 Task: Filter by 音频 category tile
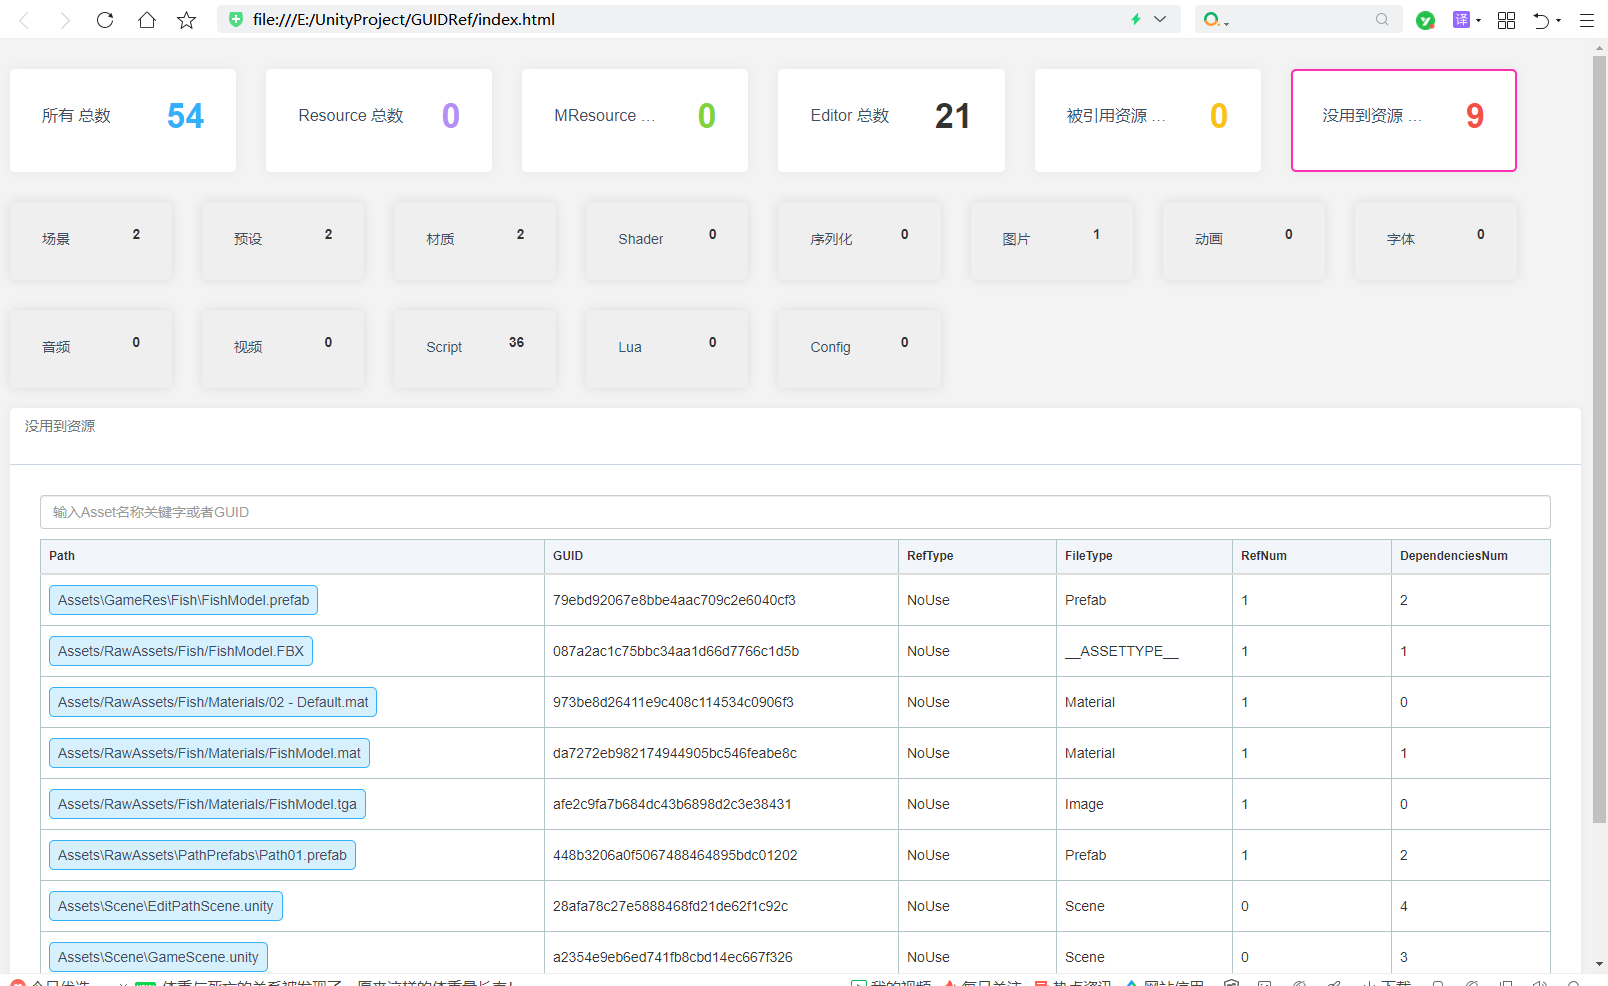pyautogui.click(x=91, y=348)
